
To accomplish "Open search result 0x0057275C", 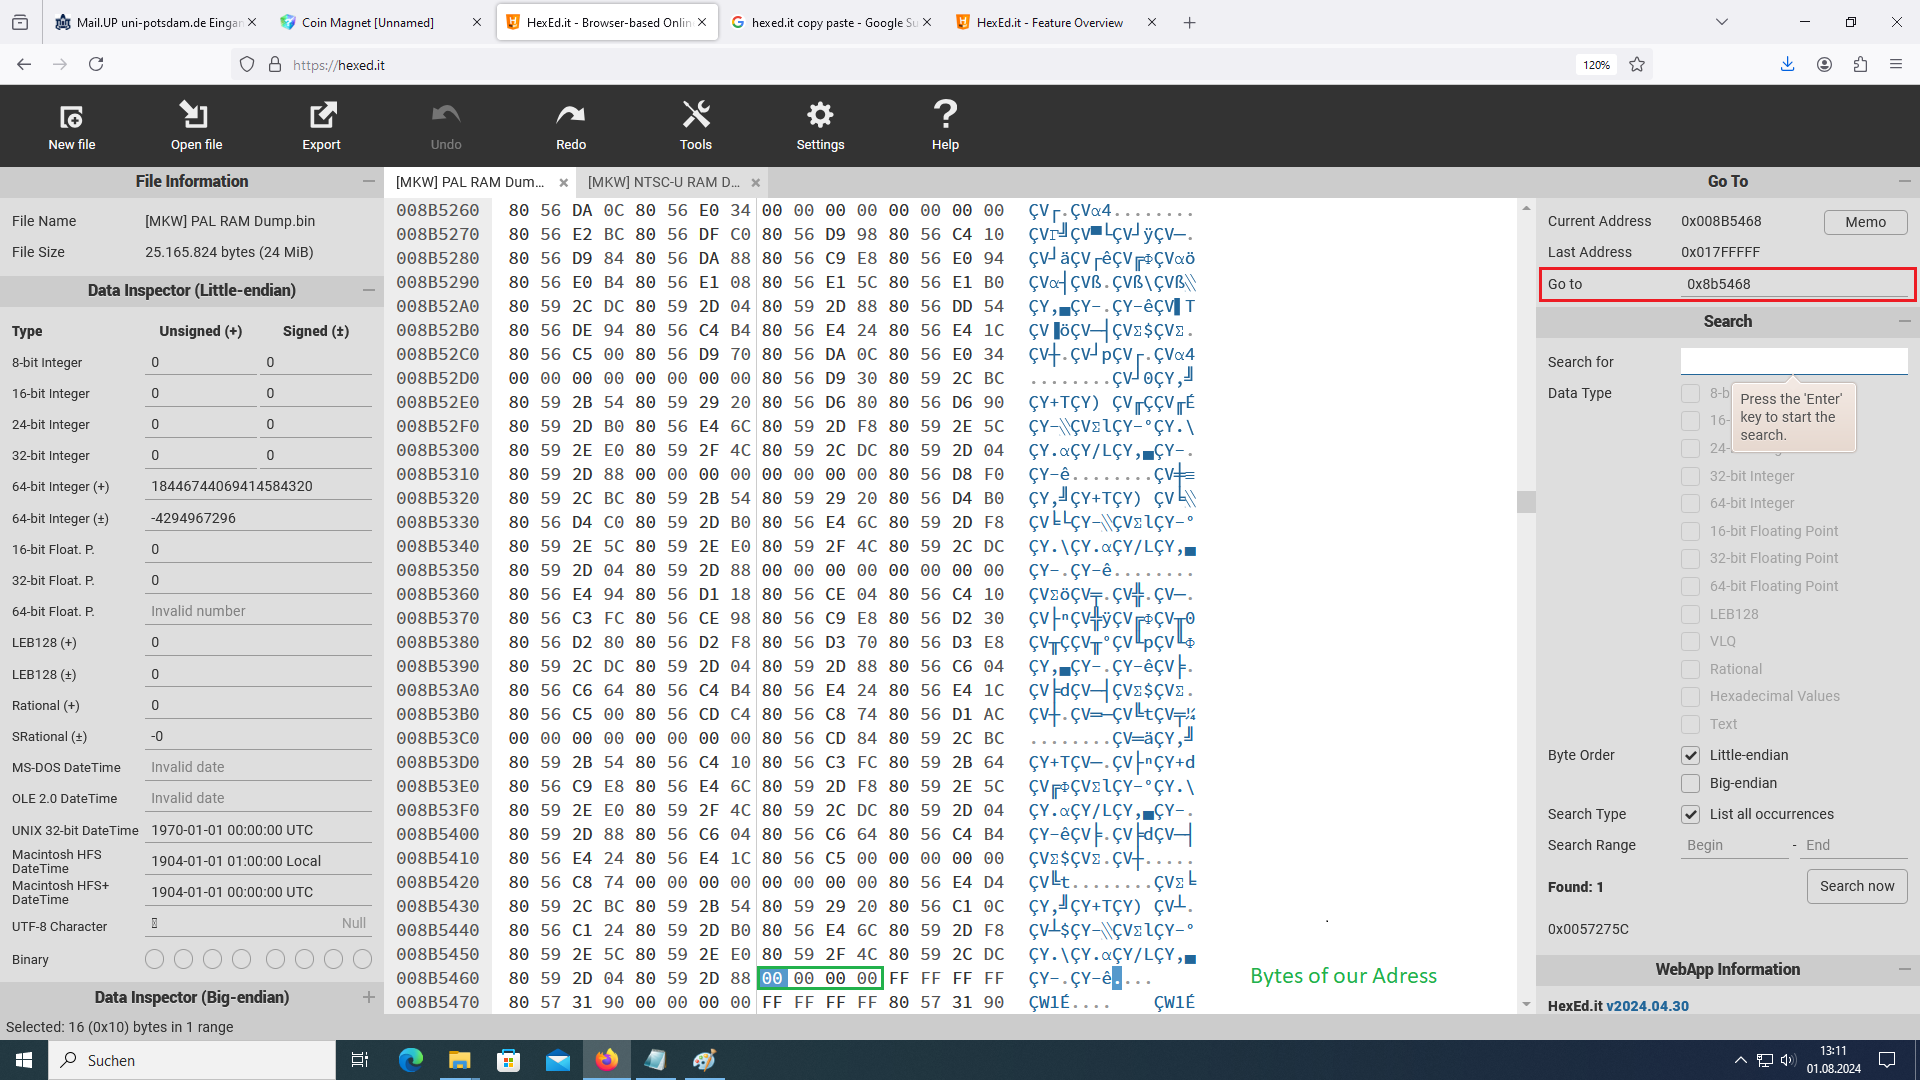I will [1588, 929].
